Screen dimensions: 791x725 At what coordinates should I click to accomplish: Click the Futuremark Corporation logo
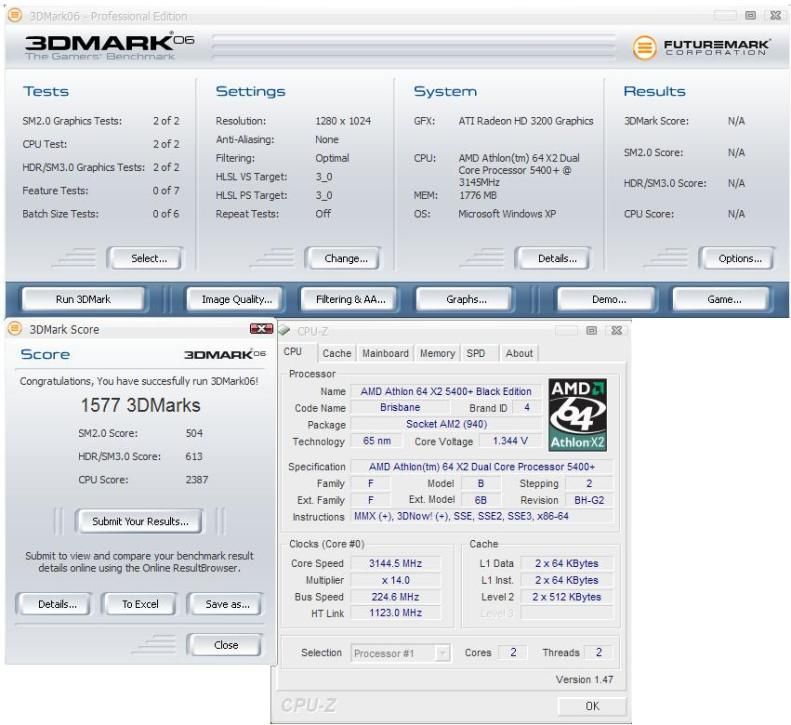point(701,48)
